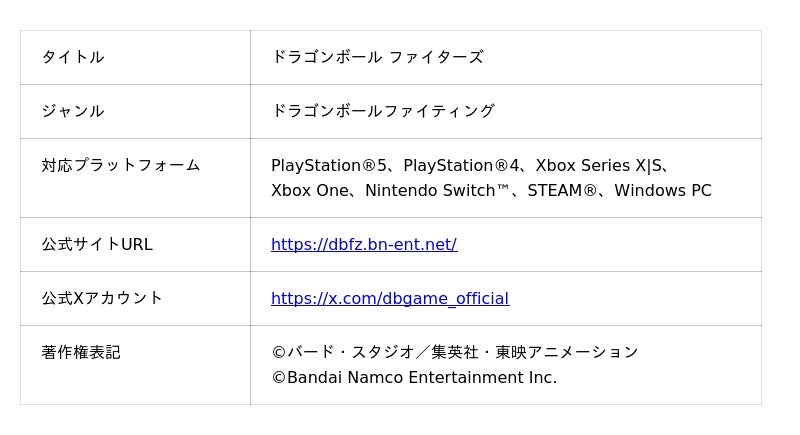Image resolution: width=800 pixels, height=435 pixels.
Task: Click the ©Bandai Namco Entertainment Inc. line
Action: tap(413, 378)
